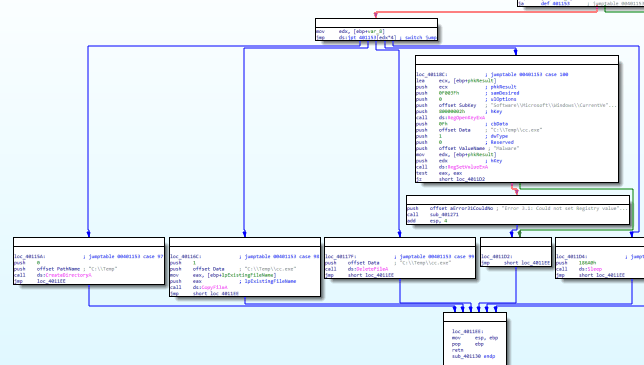Select the offset ValueName operand
This screenshot has height=365, width=644.
462,148
